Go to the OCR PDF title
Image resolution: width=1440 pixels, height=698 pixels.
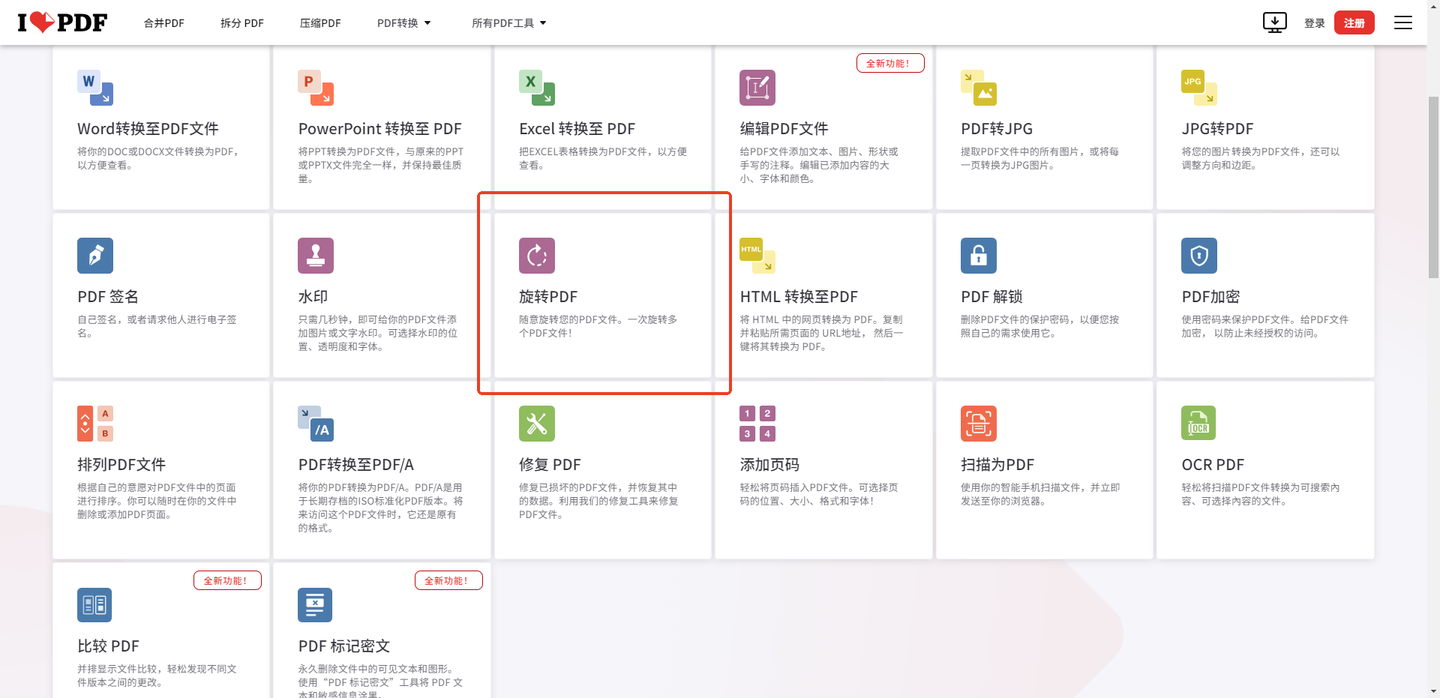point(1213,465)
